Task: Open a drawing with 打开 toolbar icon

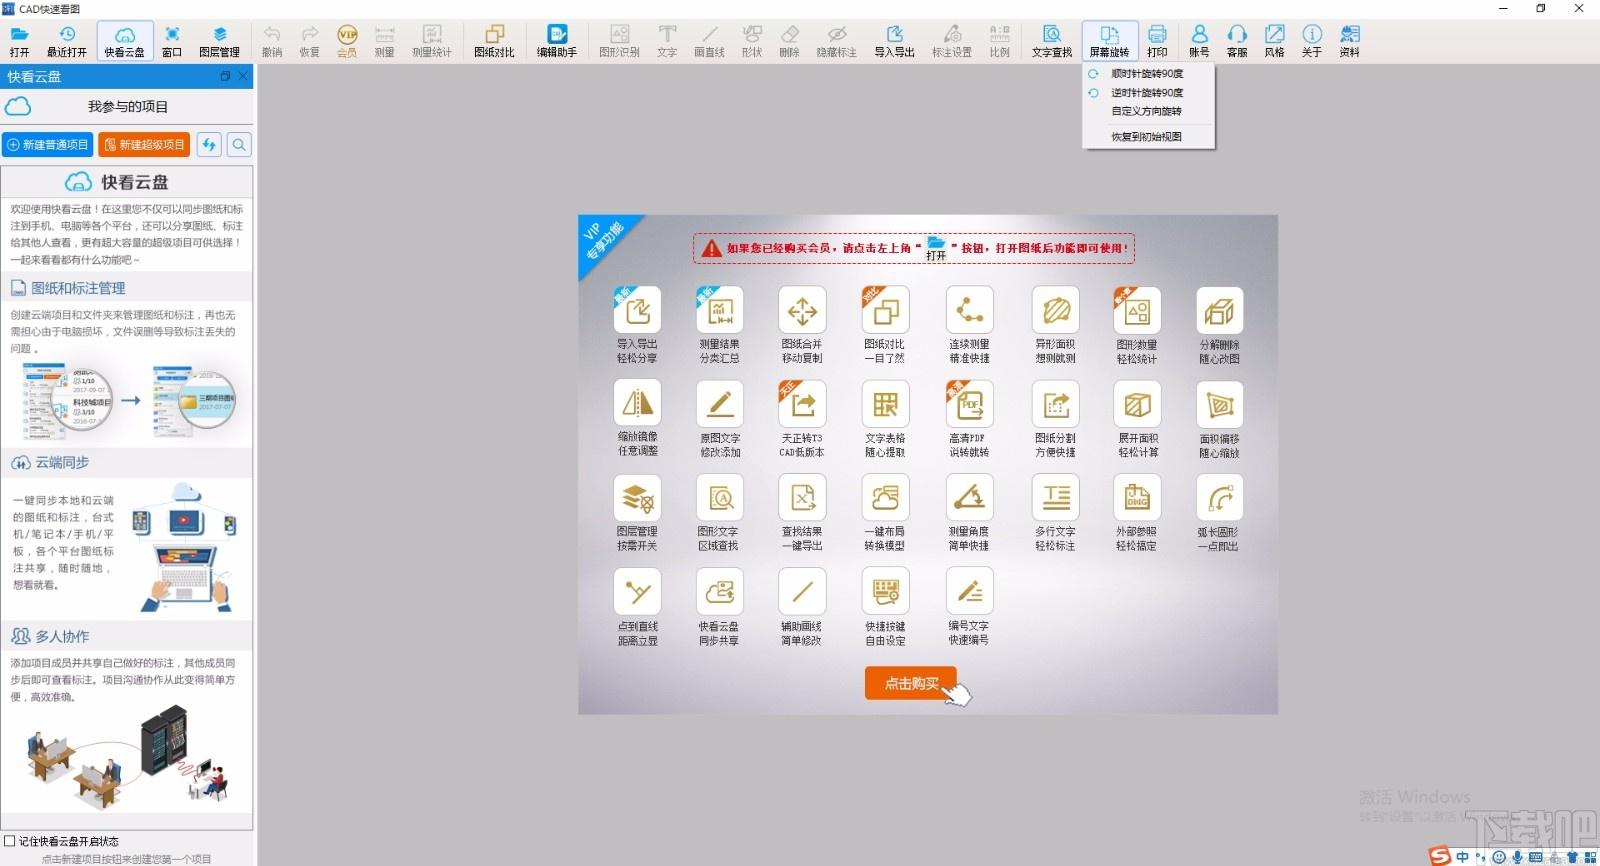Action: [19, 41]
